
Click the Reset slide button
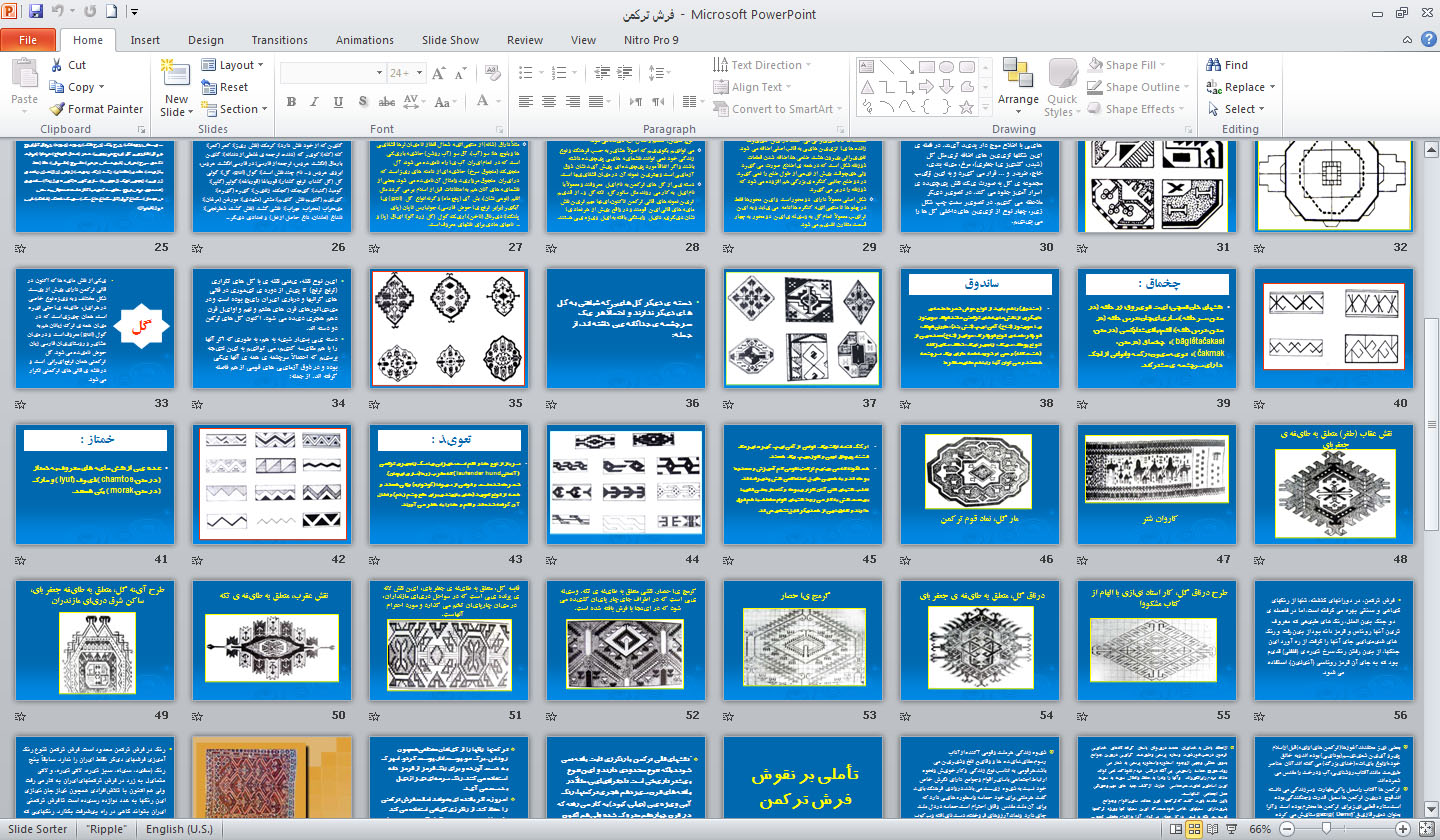(x=225, y=87)
